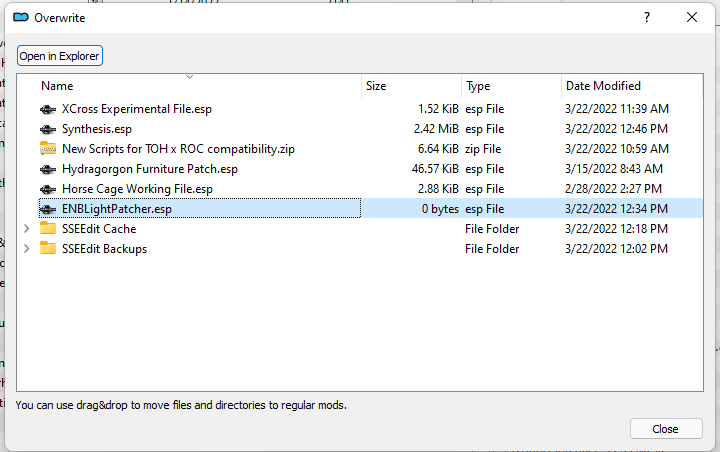Screen dimensions: 720x452
Task: Click the 3/22/2022 12:46 PM date cell
Action: pos(616,129)
